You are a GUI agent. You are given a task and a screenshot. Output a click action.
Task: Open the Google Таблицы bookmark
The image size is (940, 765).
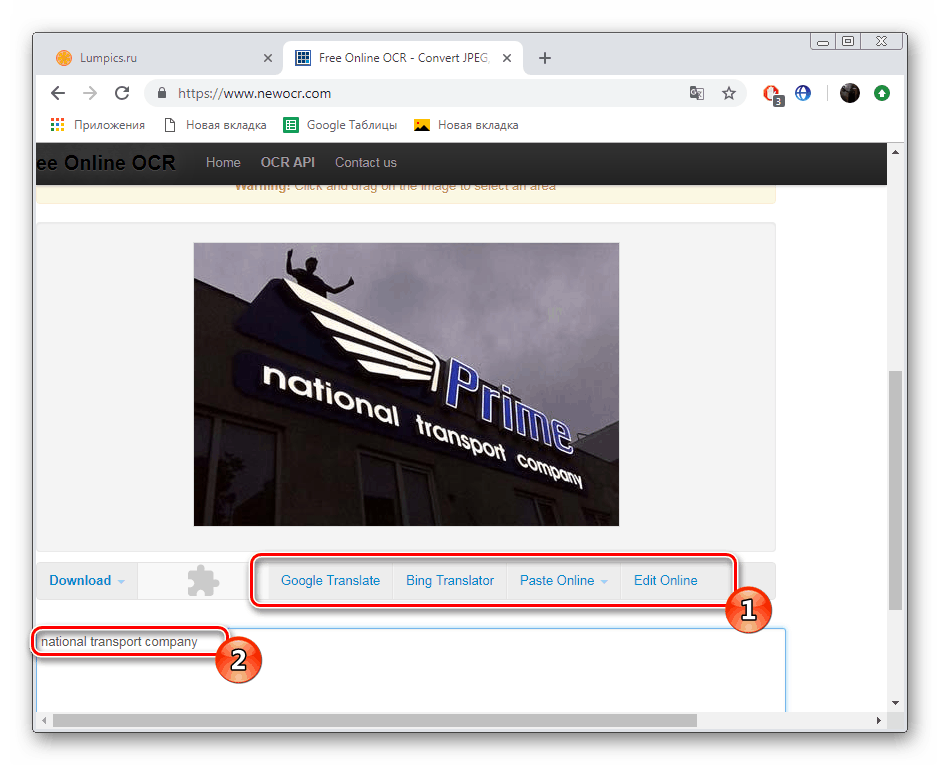[340, 125]
